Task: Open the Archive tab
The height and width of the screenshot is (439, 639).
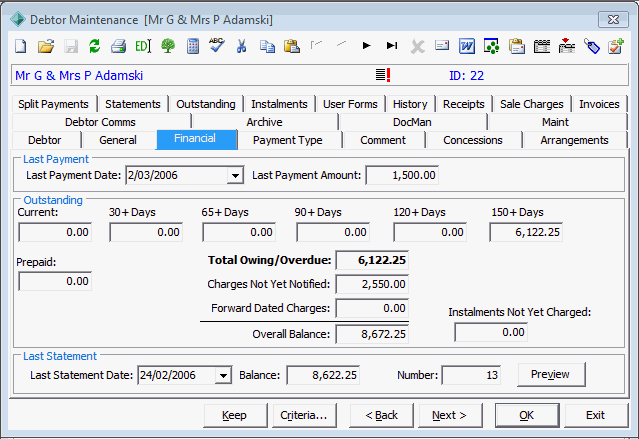Action: click(x=264, y=122)
